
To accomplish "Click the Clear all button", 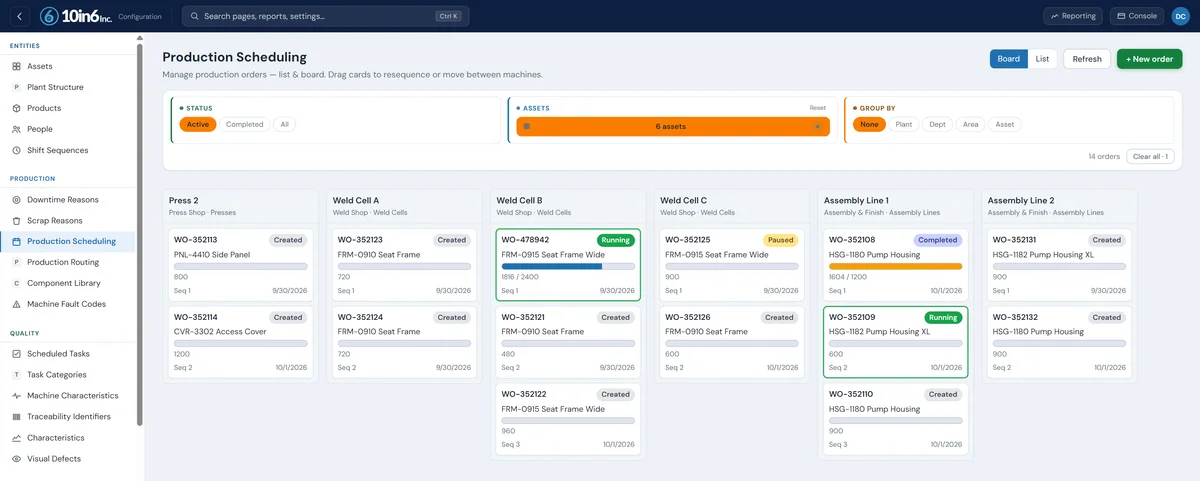I will 1151,156.
